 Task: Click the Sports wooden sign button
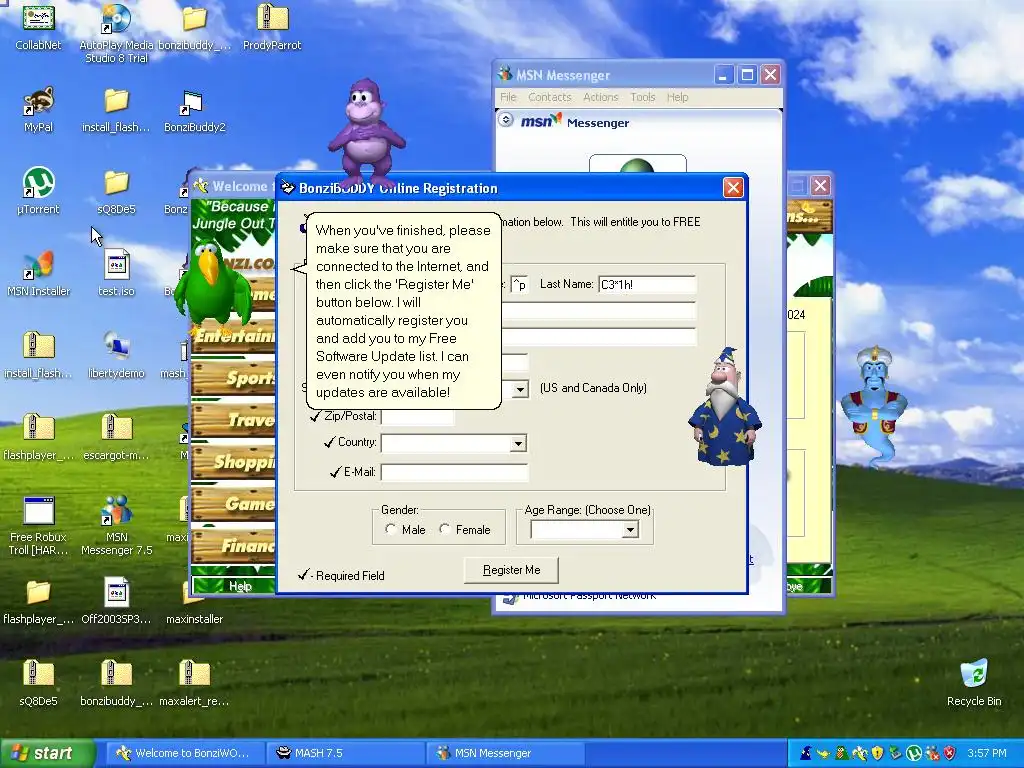click(x=234, y=377)
